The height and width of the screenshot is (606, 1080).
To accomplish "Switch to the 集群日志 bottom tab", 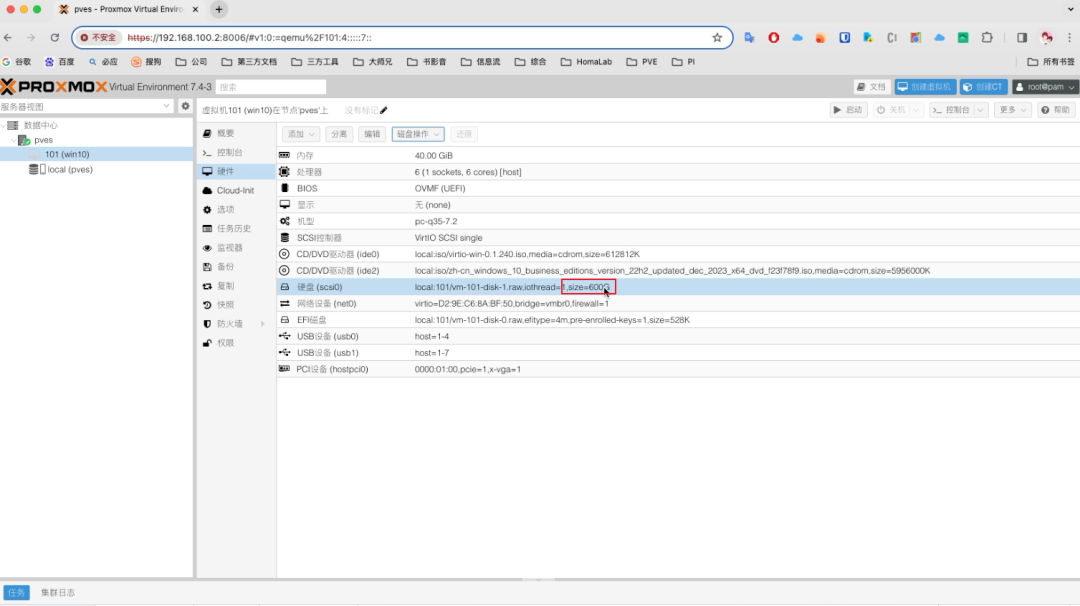I will (58, 592).
